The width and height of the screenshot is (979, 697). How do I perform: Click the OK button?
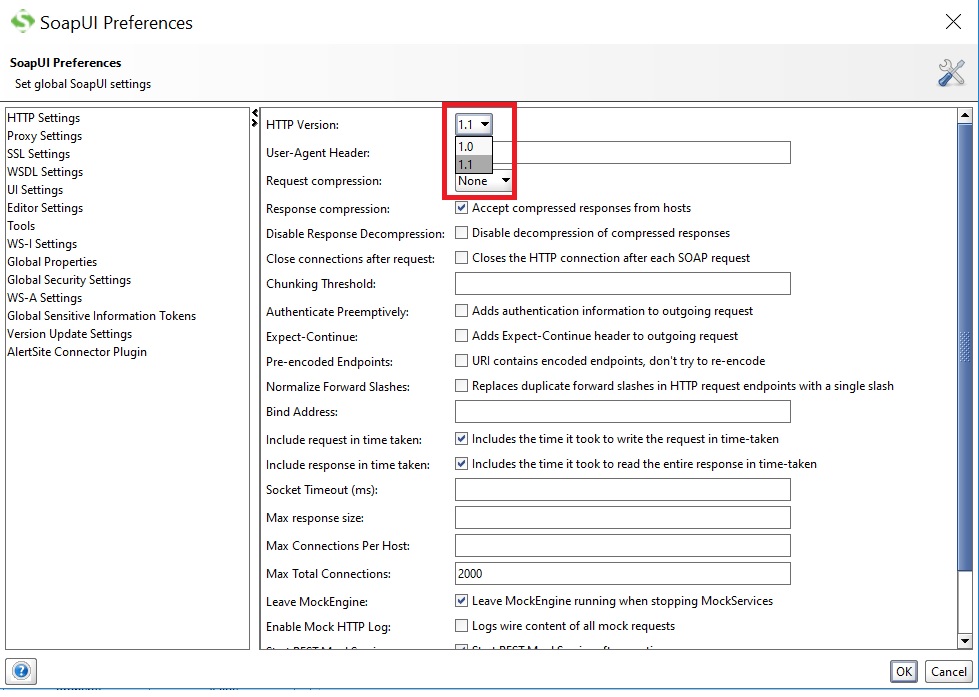click(x=903, y=671)
